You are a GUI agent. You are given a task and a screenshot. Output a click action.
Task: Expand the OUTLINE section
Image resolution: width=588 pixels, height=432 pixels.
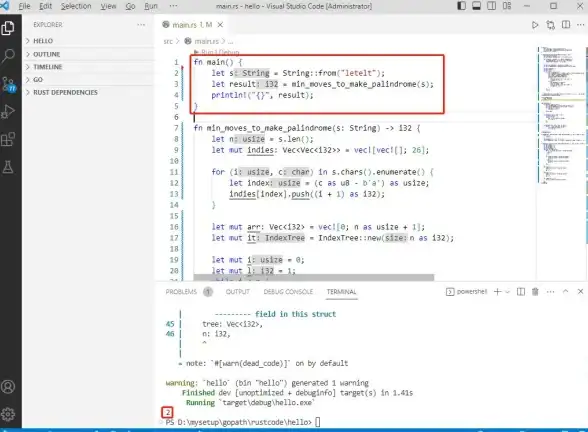(x=88, y=54)
